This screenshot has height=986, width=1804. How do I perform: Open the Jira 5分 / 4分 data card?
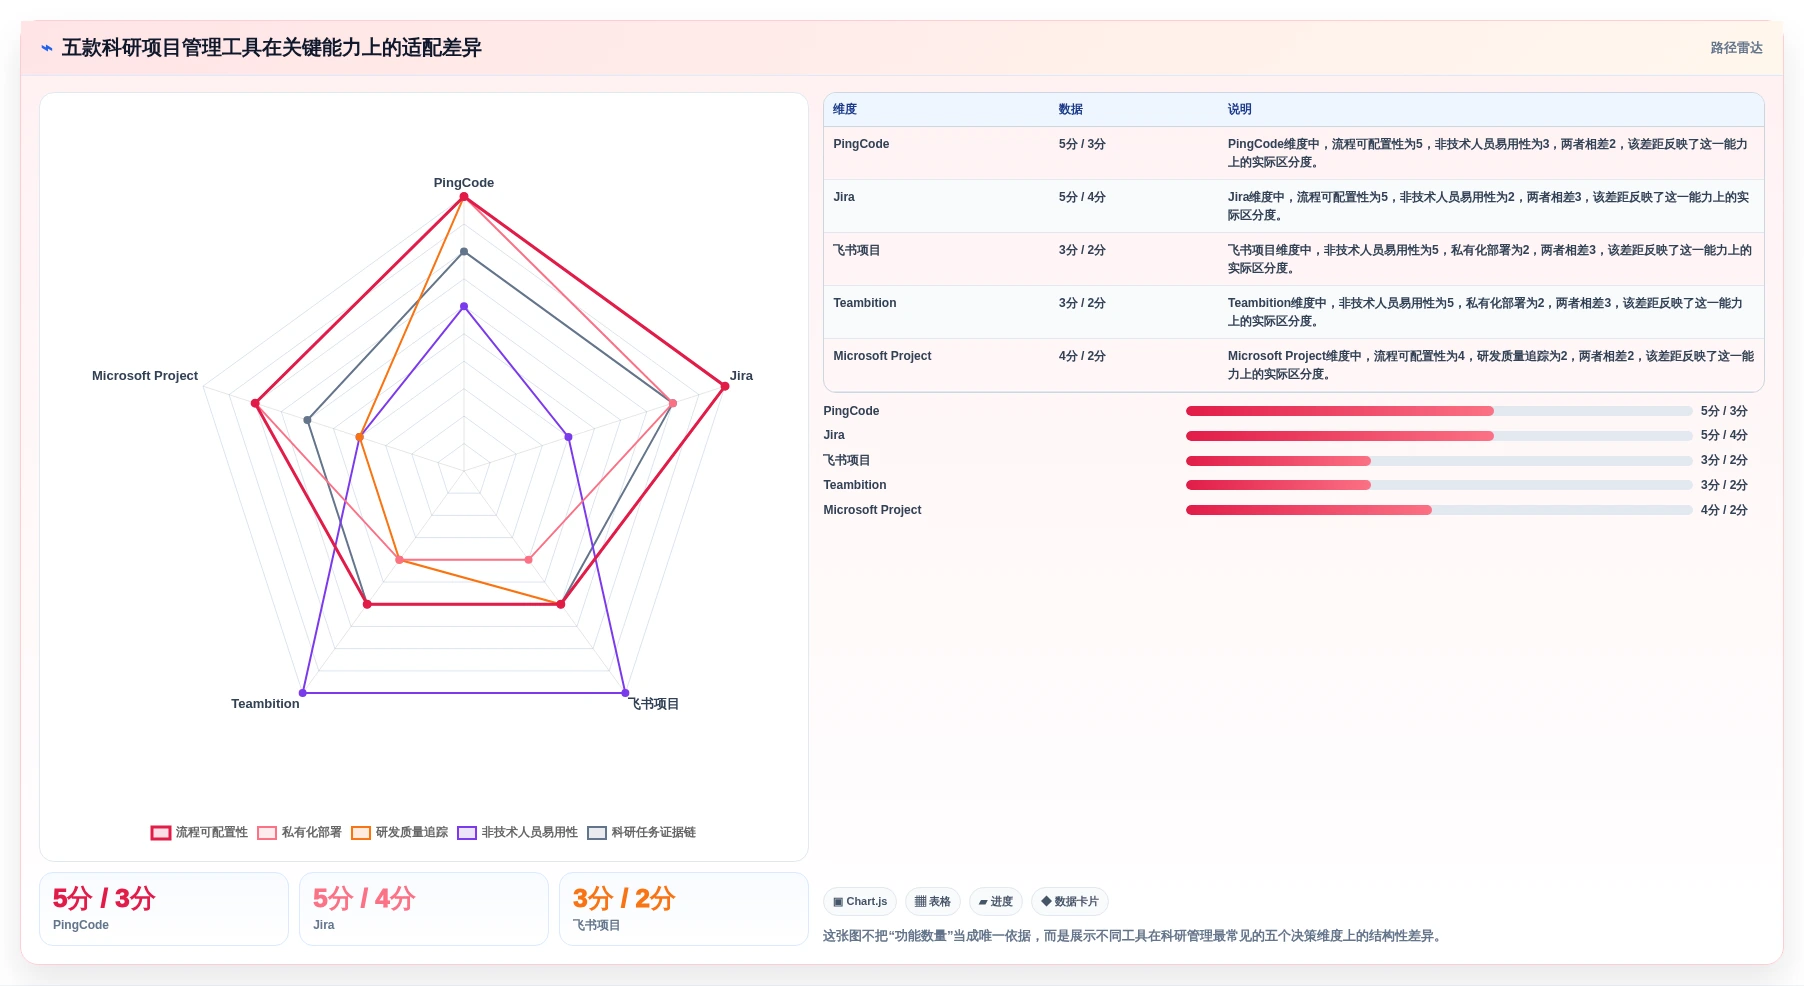coord(424,909)
